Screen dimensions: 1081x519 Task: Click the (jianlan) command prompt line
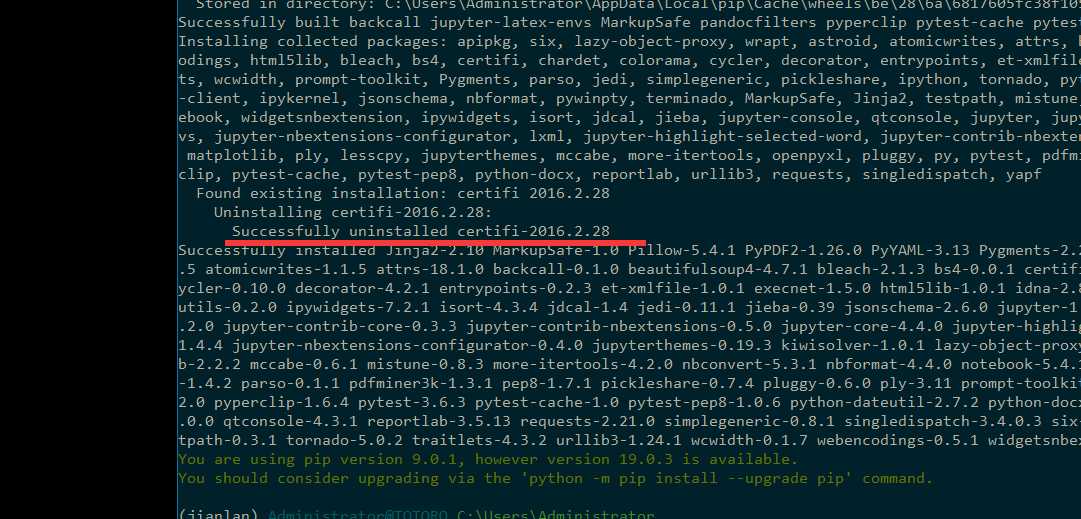tap(416, 514)
